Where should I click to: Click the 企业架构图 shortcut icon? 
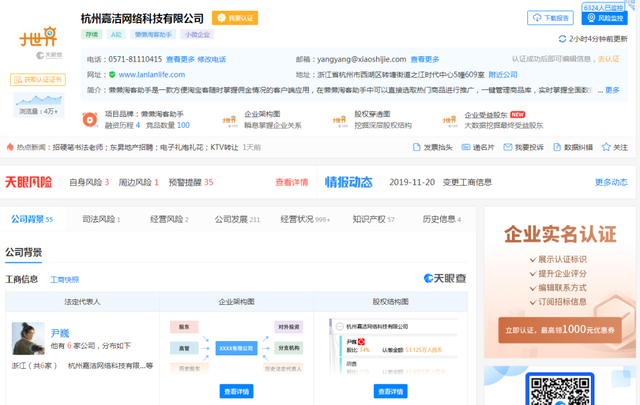229,120
